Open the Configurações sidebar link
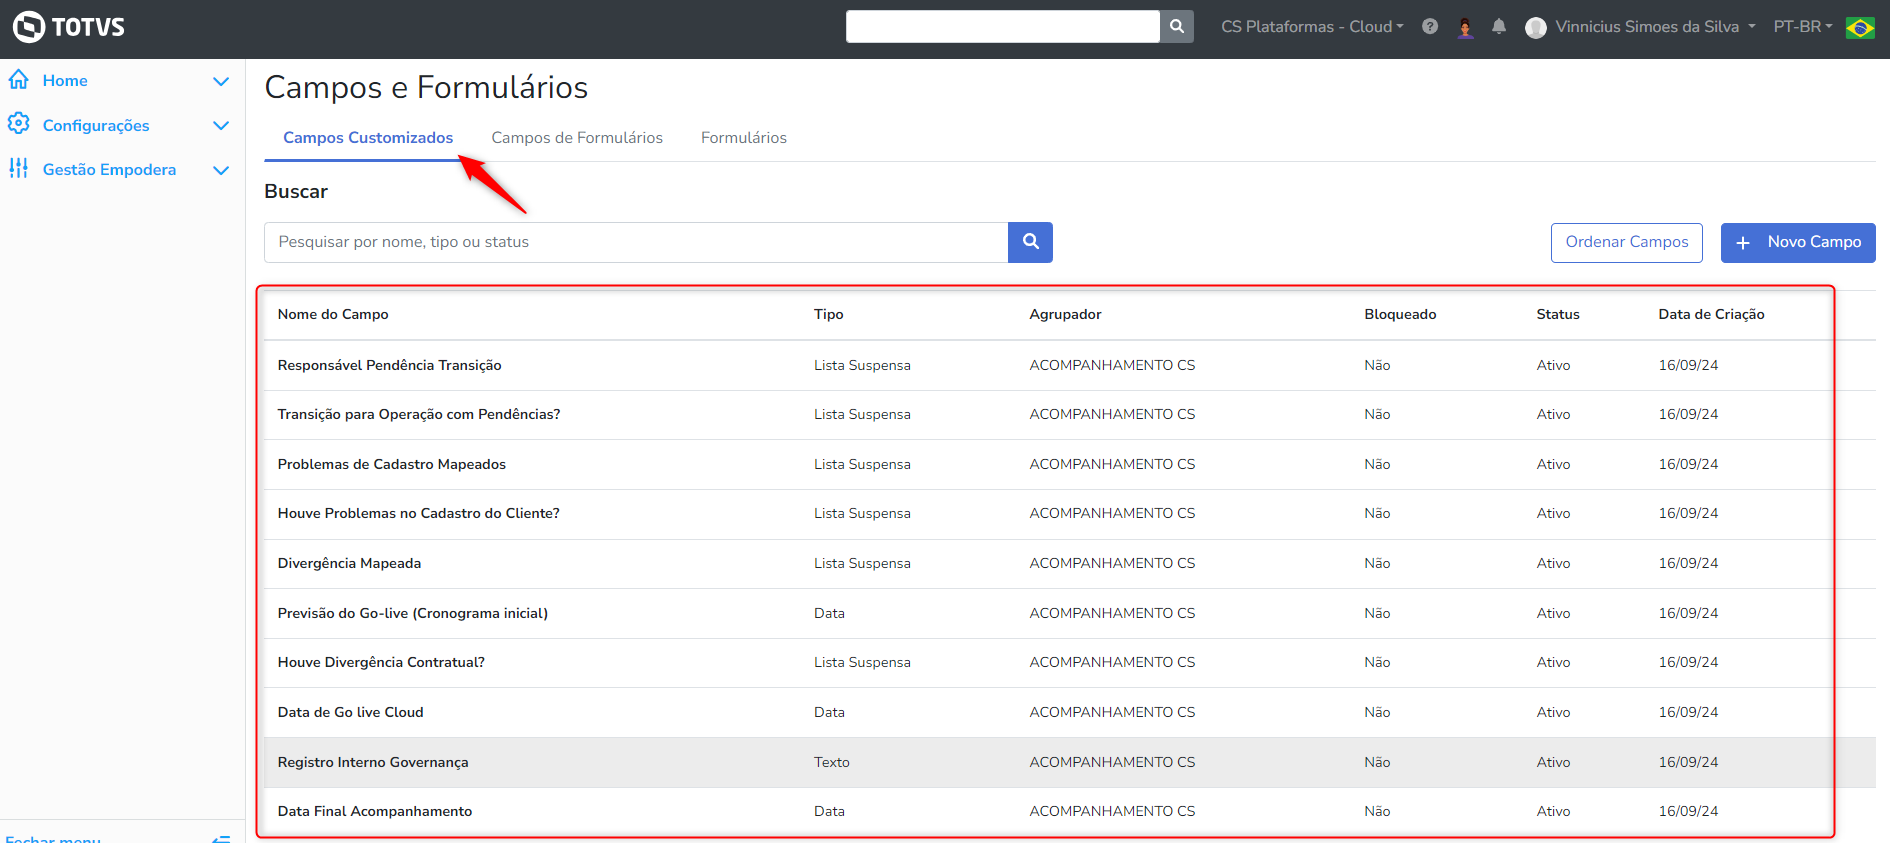This screenshot has width=1890, height=843. click(x=96, y=125)
